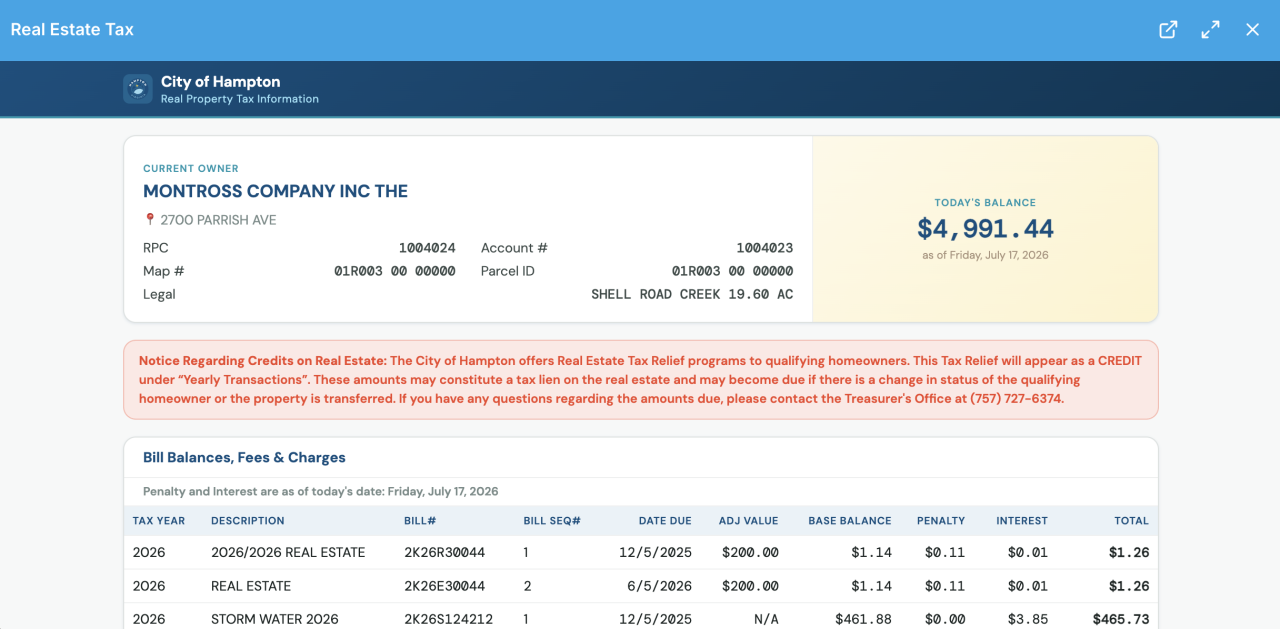Click Account # value 1004023

click(764, 248)
